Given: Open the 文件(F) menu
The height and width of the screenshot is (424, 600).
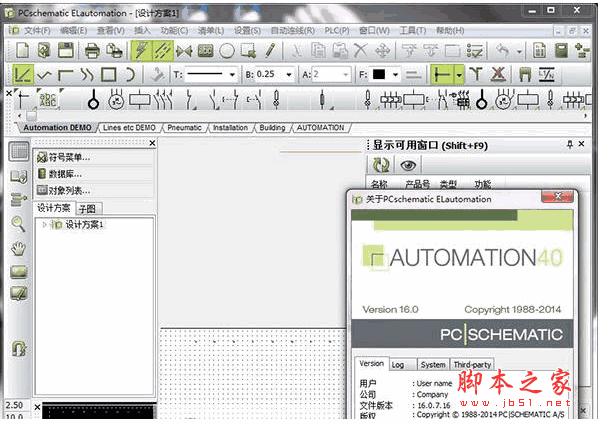Looking at the screenshot, I should tap(37, 31).
